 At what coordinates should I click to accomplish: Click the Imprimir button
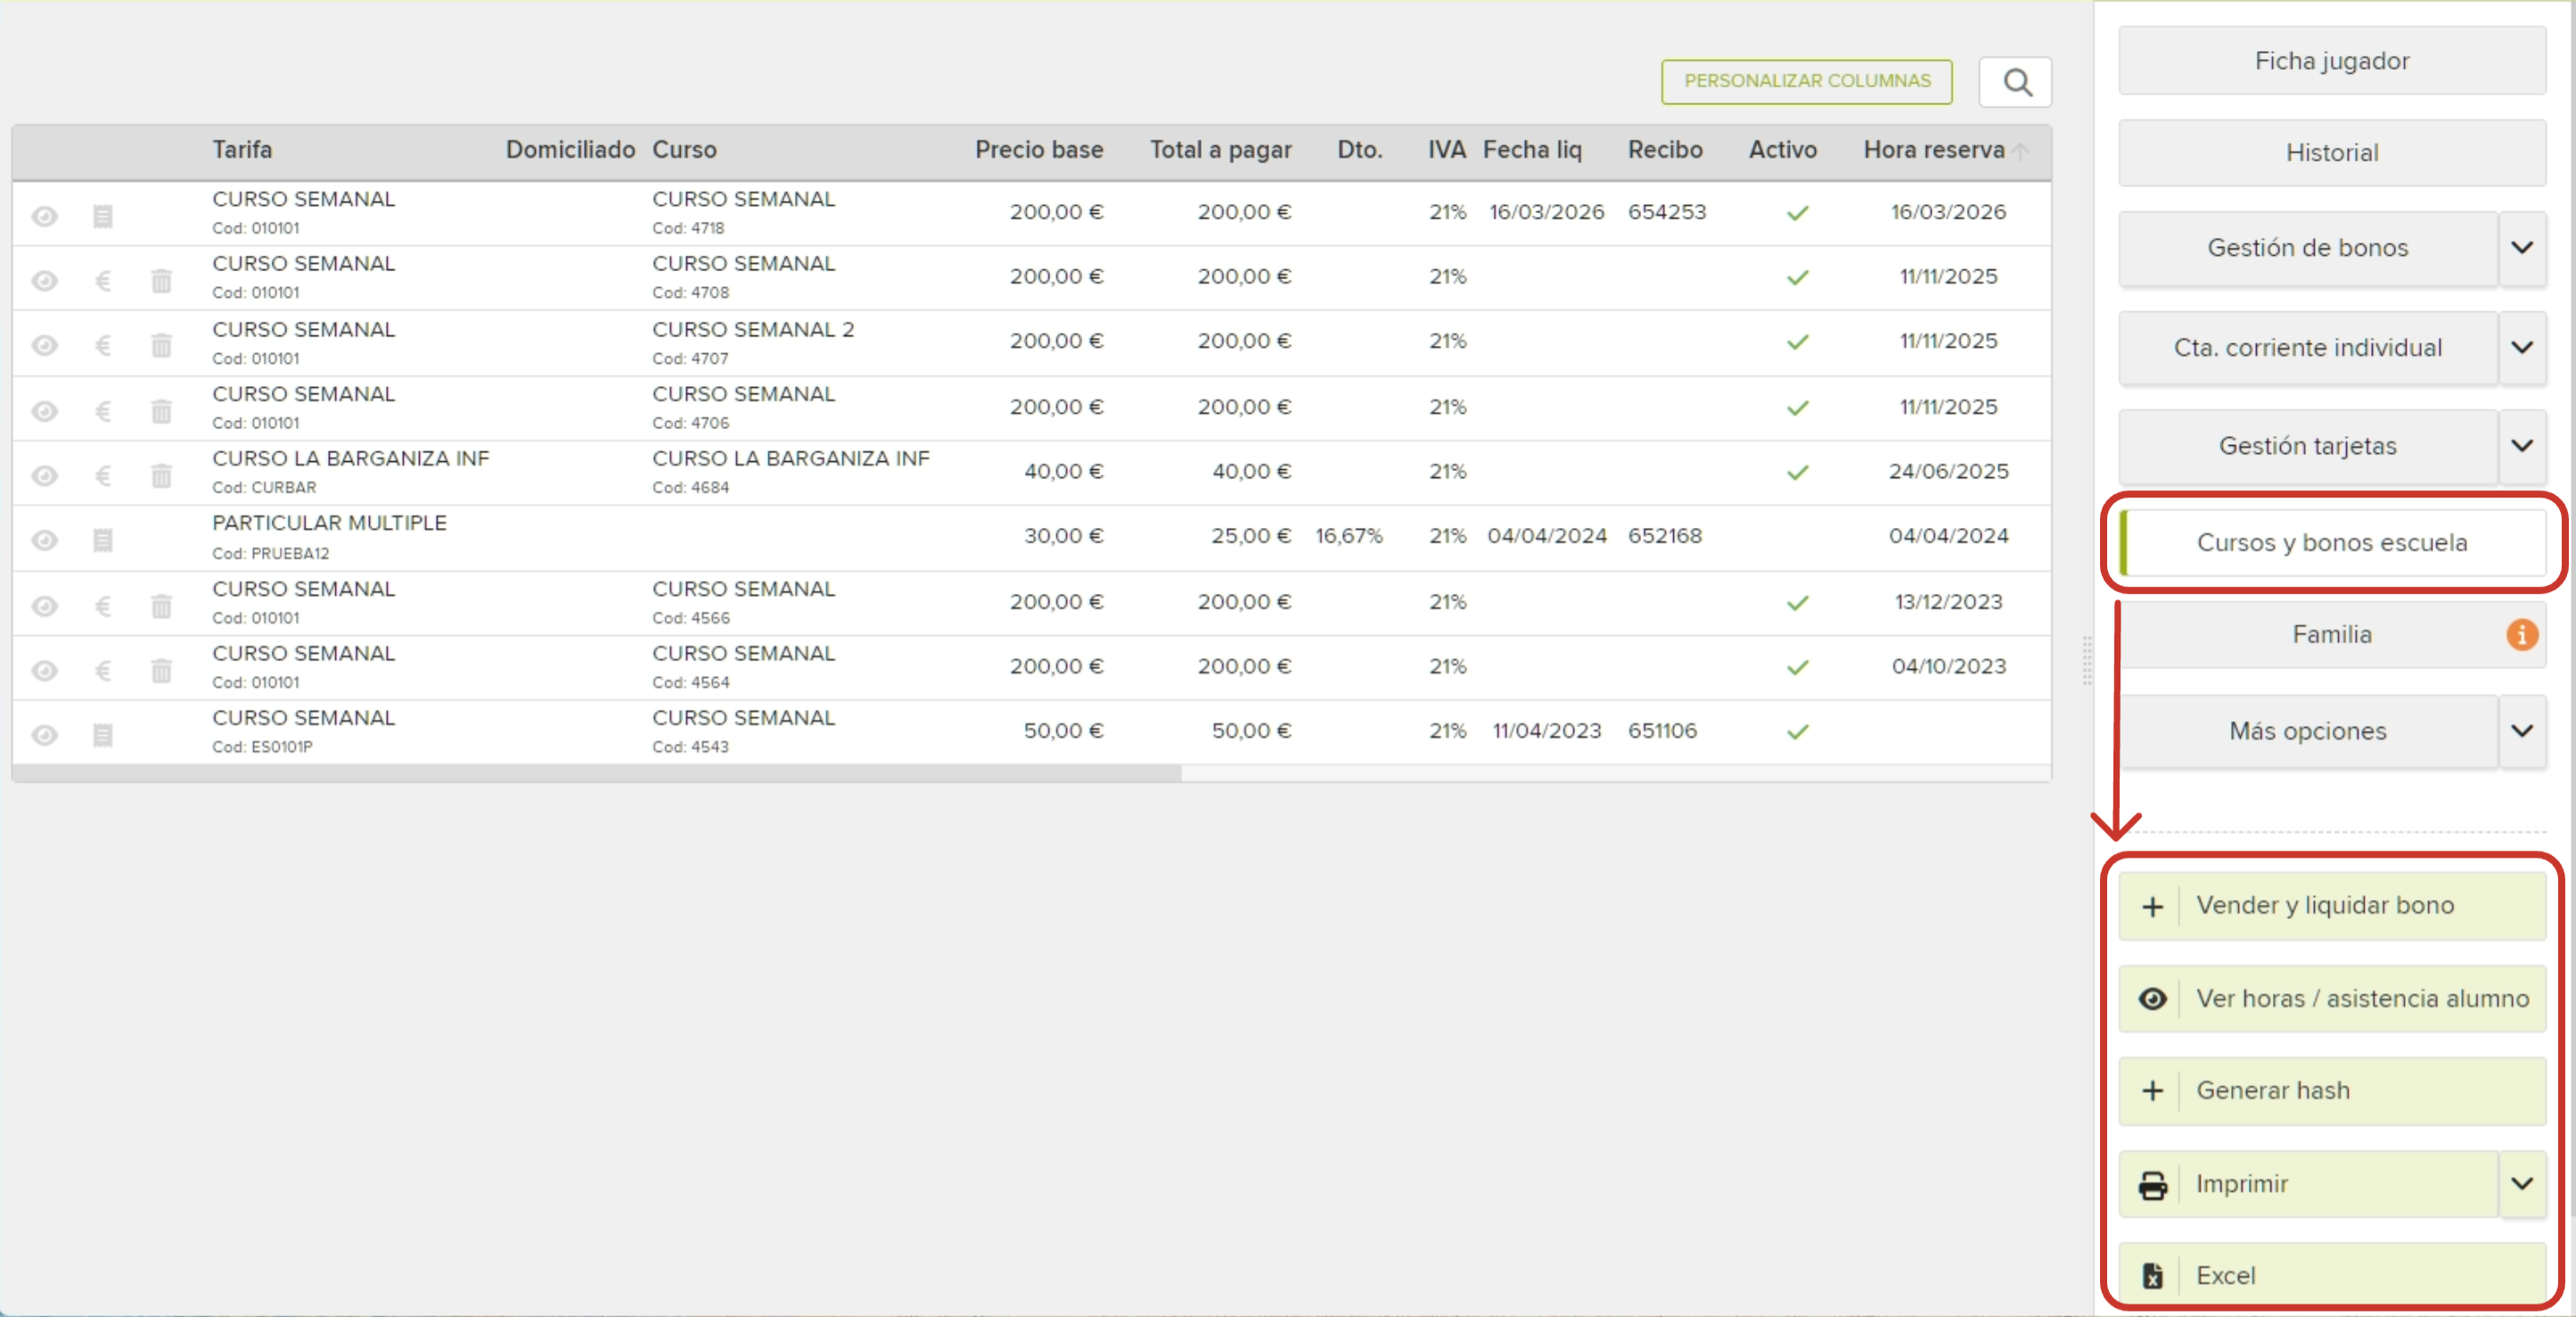(x=2308, y=1185)
